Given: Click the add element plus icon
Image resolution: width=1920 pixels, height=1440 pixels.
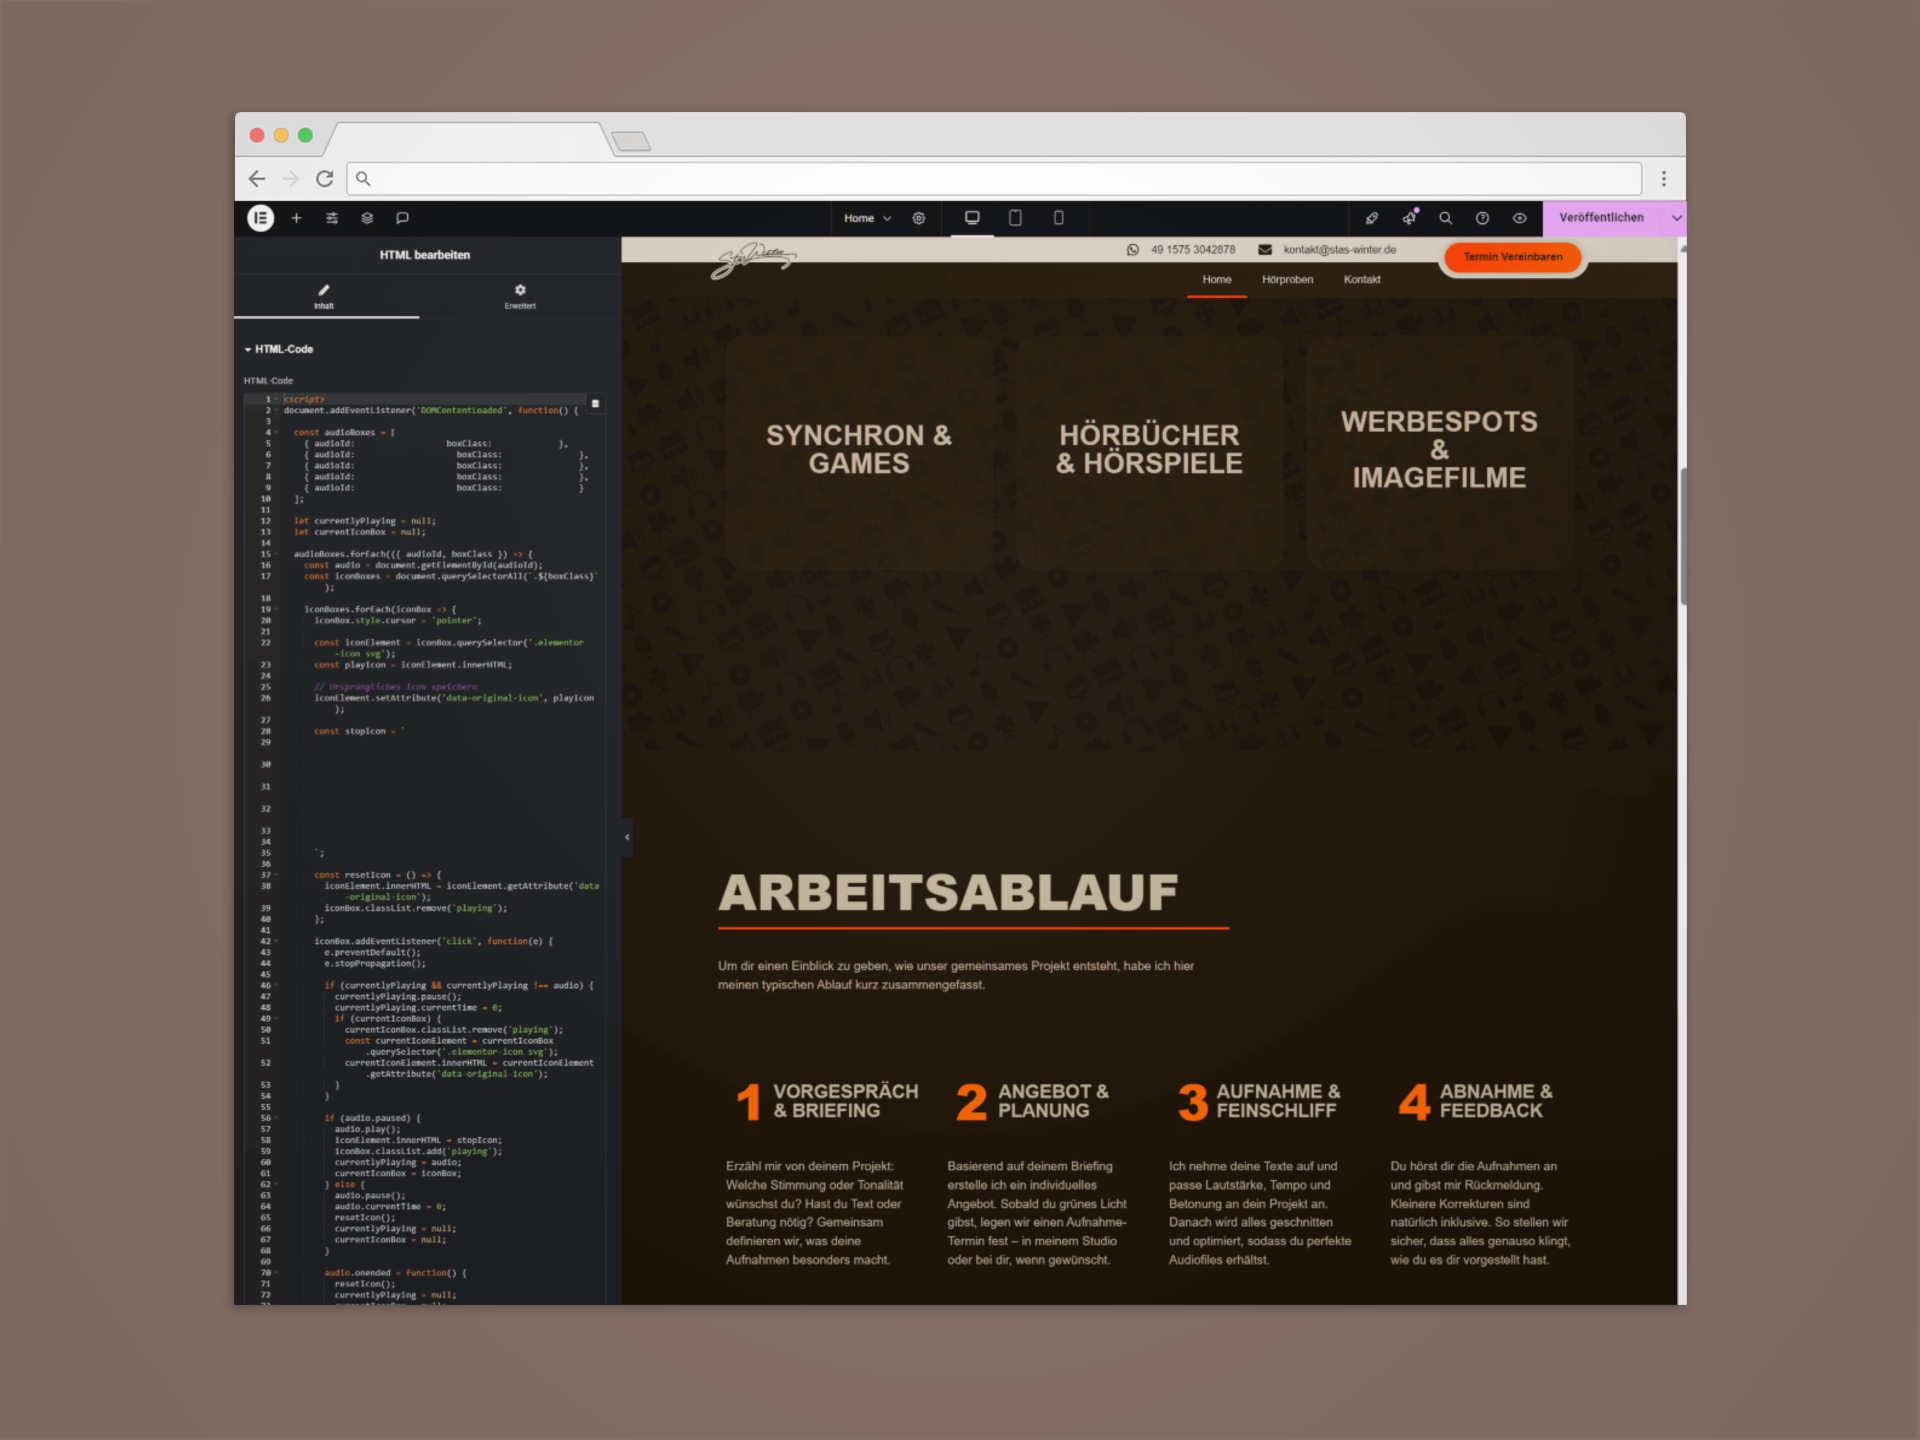Looking at the screenshot, I should click(296, 218).
